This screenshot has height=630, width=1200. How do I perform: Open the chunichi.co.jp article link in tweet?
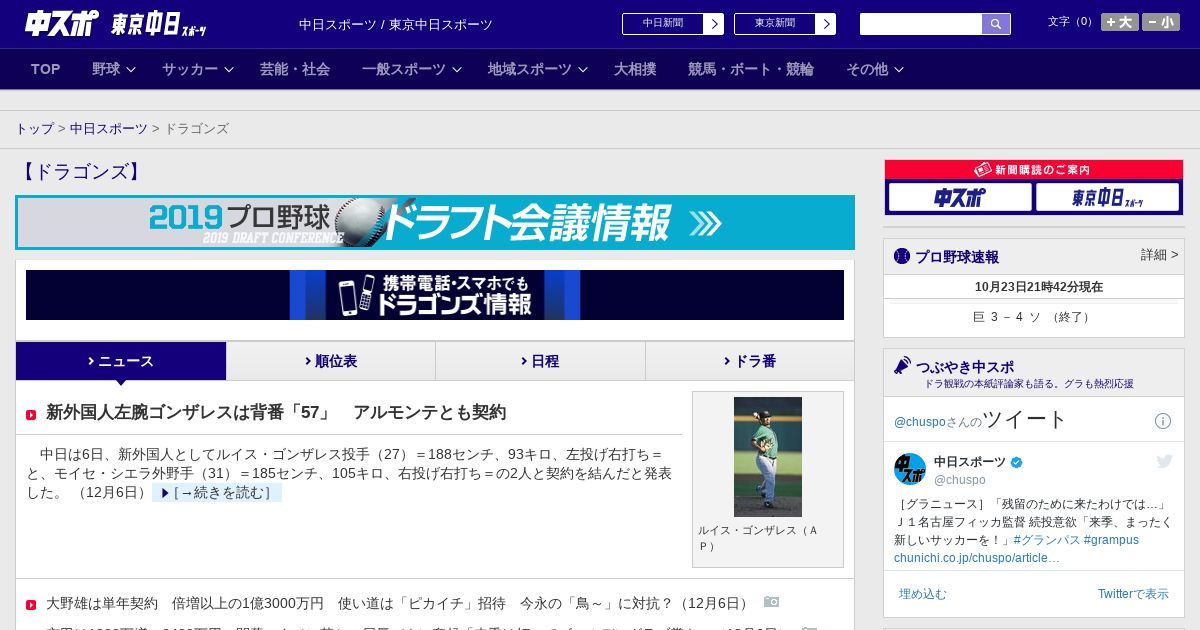[x=977, y=558]
